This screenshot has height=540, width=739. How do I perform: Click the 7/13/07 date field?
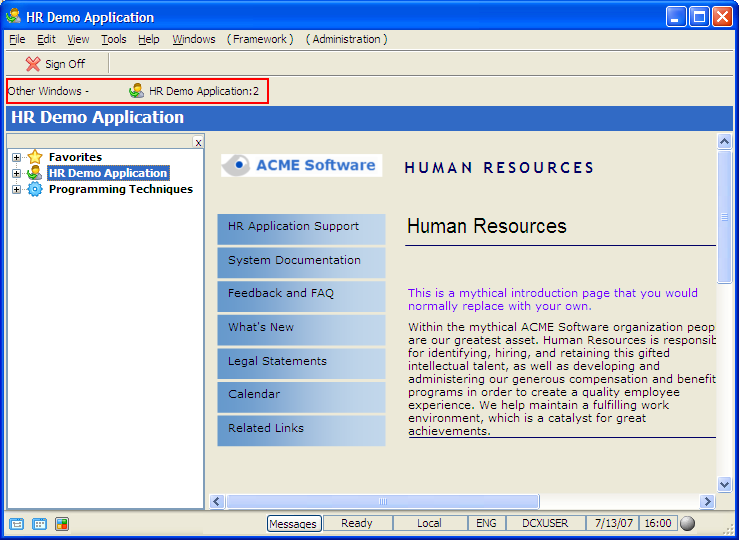point(614,523)
